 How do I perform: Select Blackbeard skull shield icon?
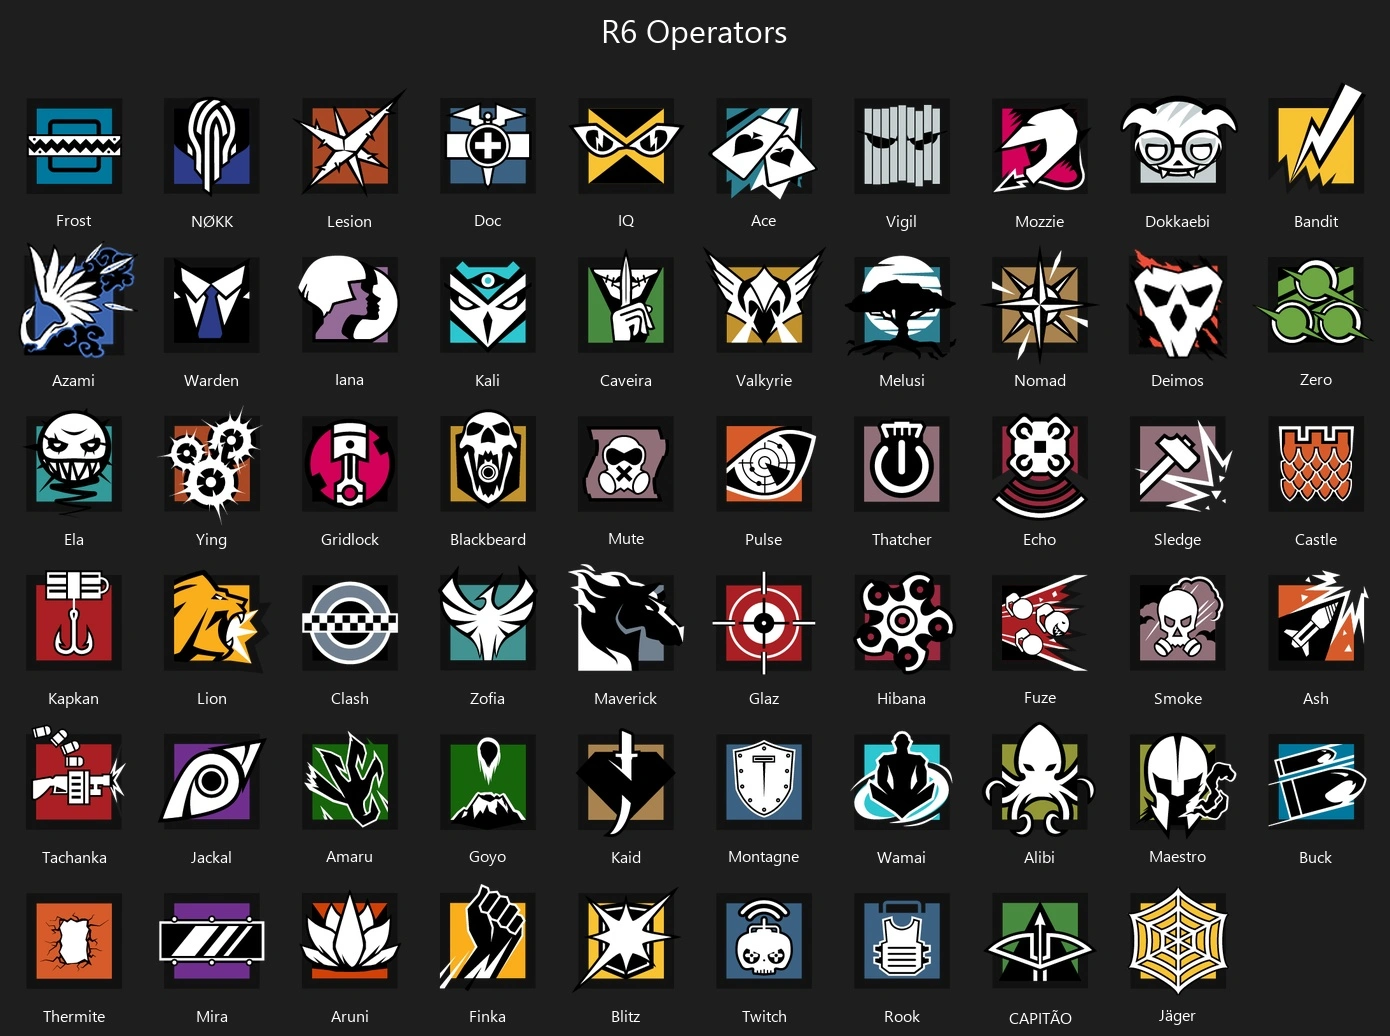pyautogui.click(x=488, y=463)
